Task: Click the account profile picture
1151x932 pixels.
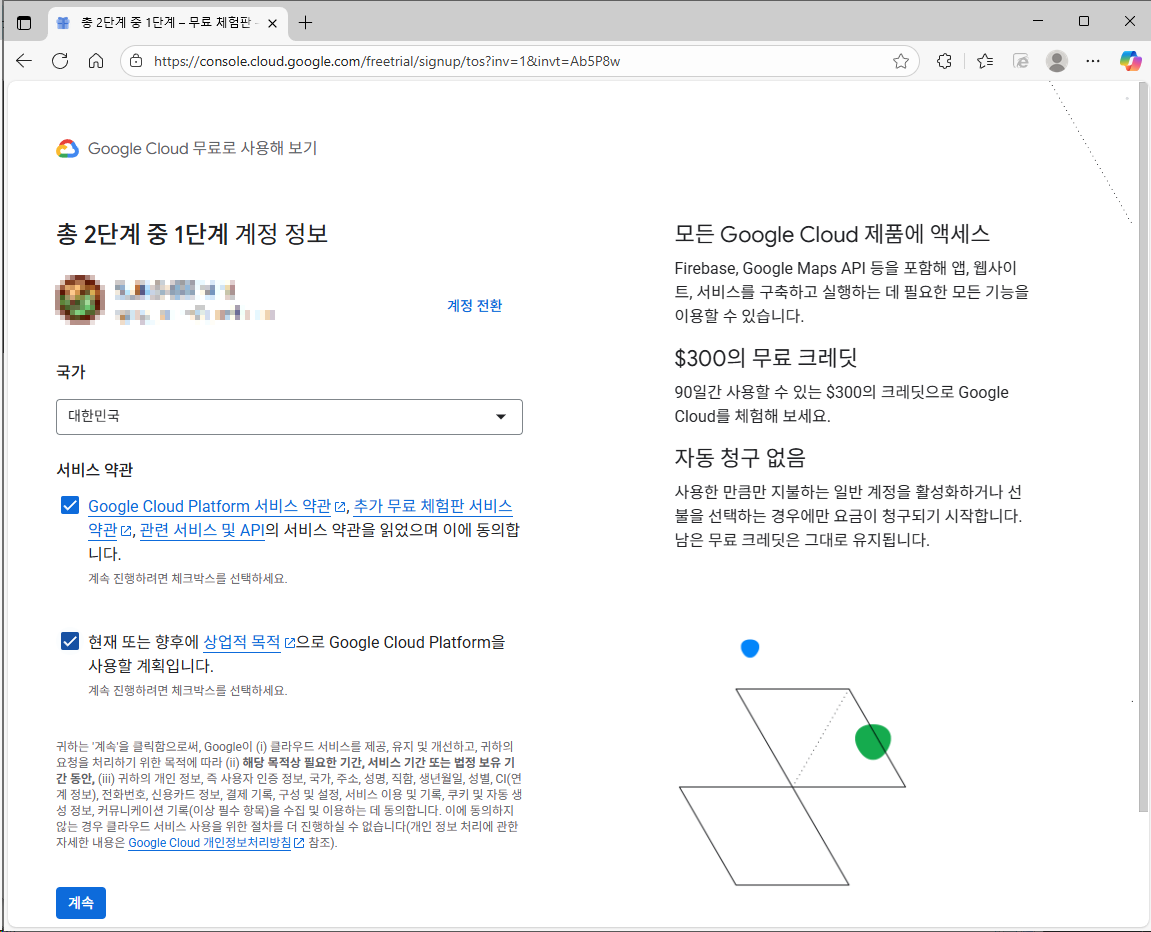Action: point(80,299)
